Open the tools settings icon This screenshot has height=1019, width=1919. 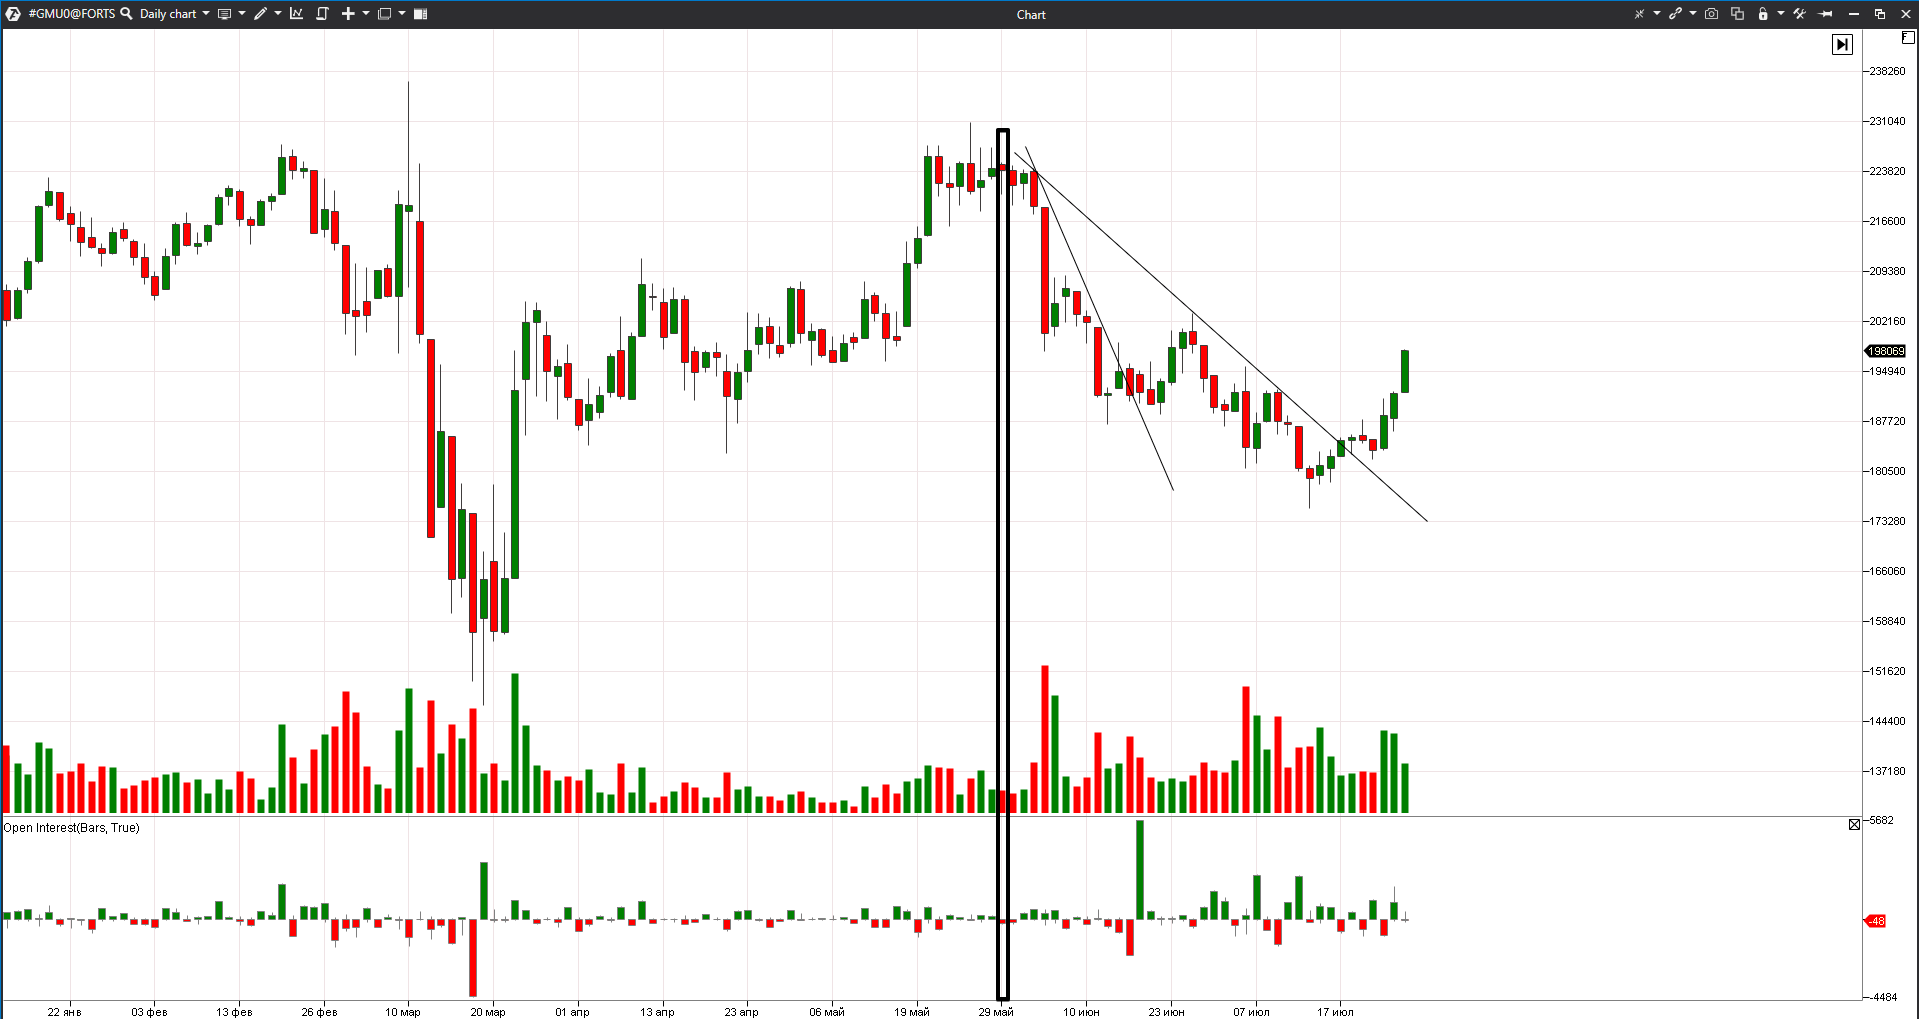click(1801, 14)
